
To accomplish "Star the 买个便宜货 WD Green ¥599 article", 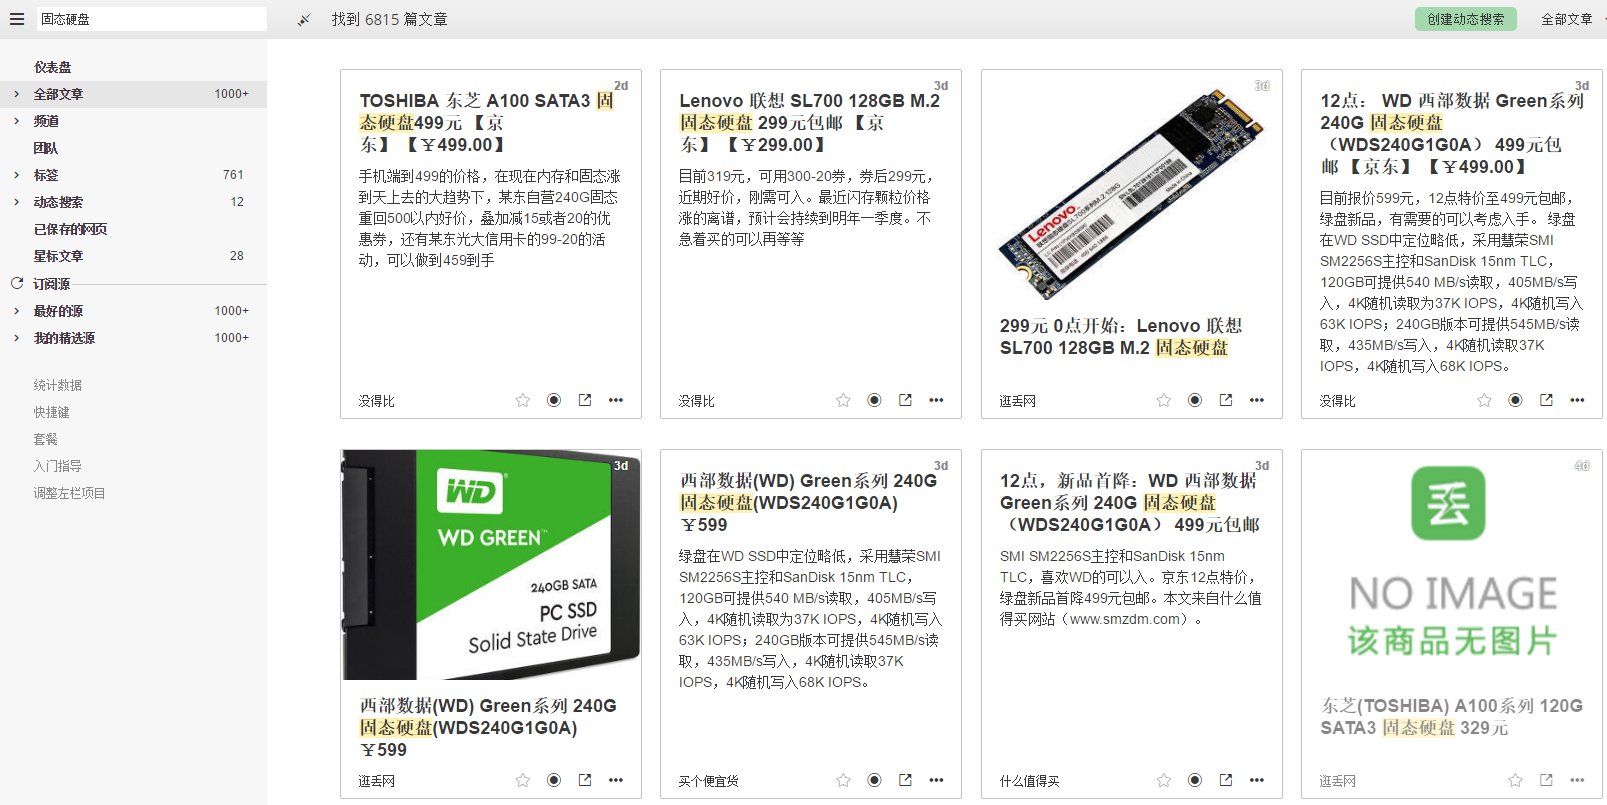I will point(843,780).
